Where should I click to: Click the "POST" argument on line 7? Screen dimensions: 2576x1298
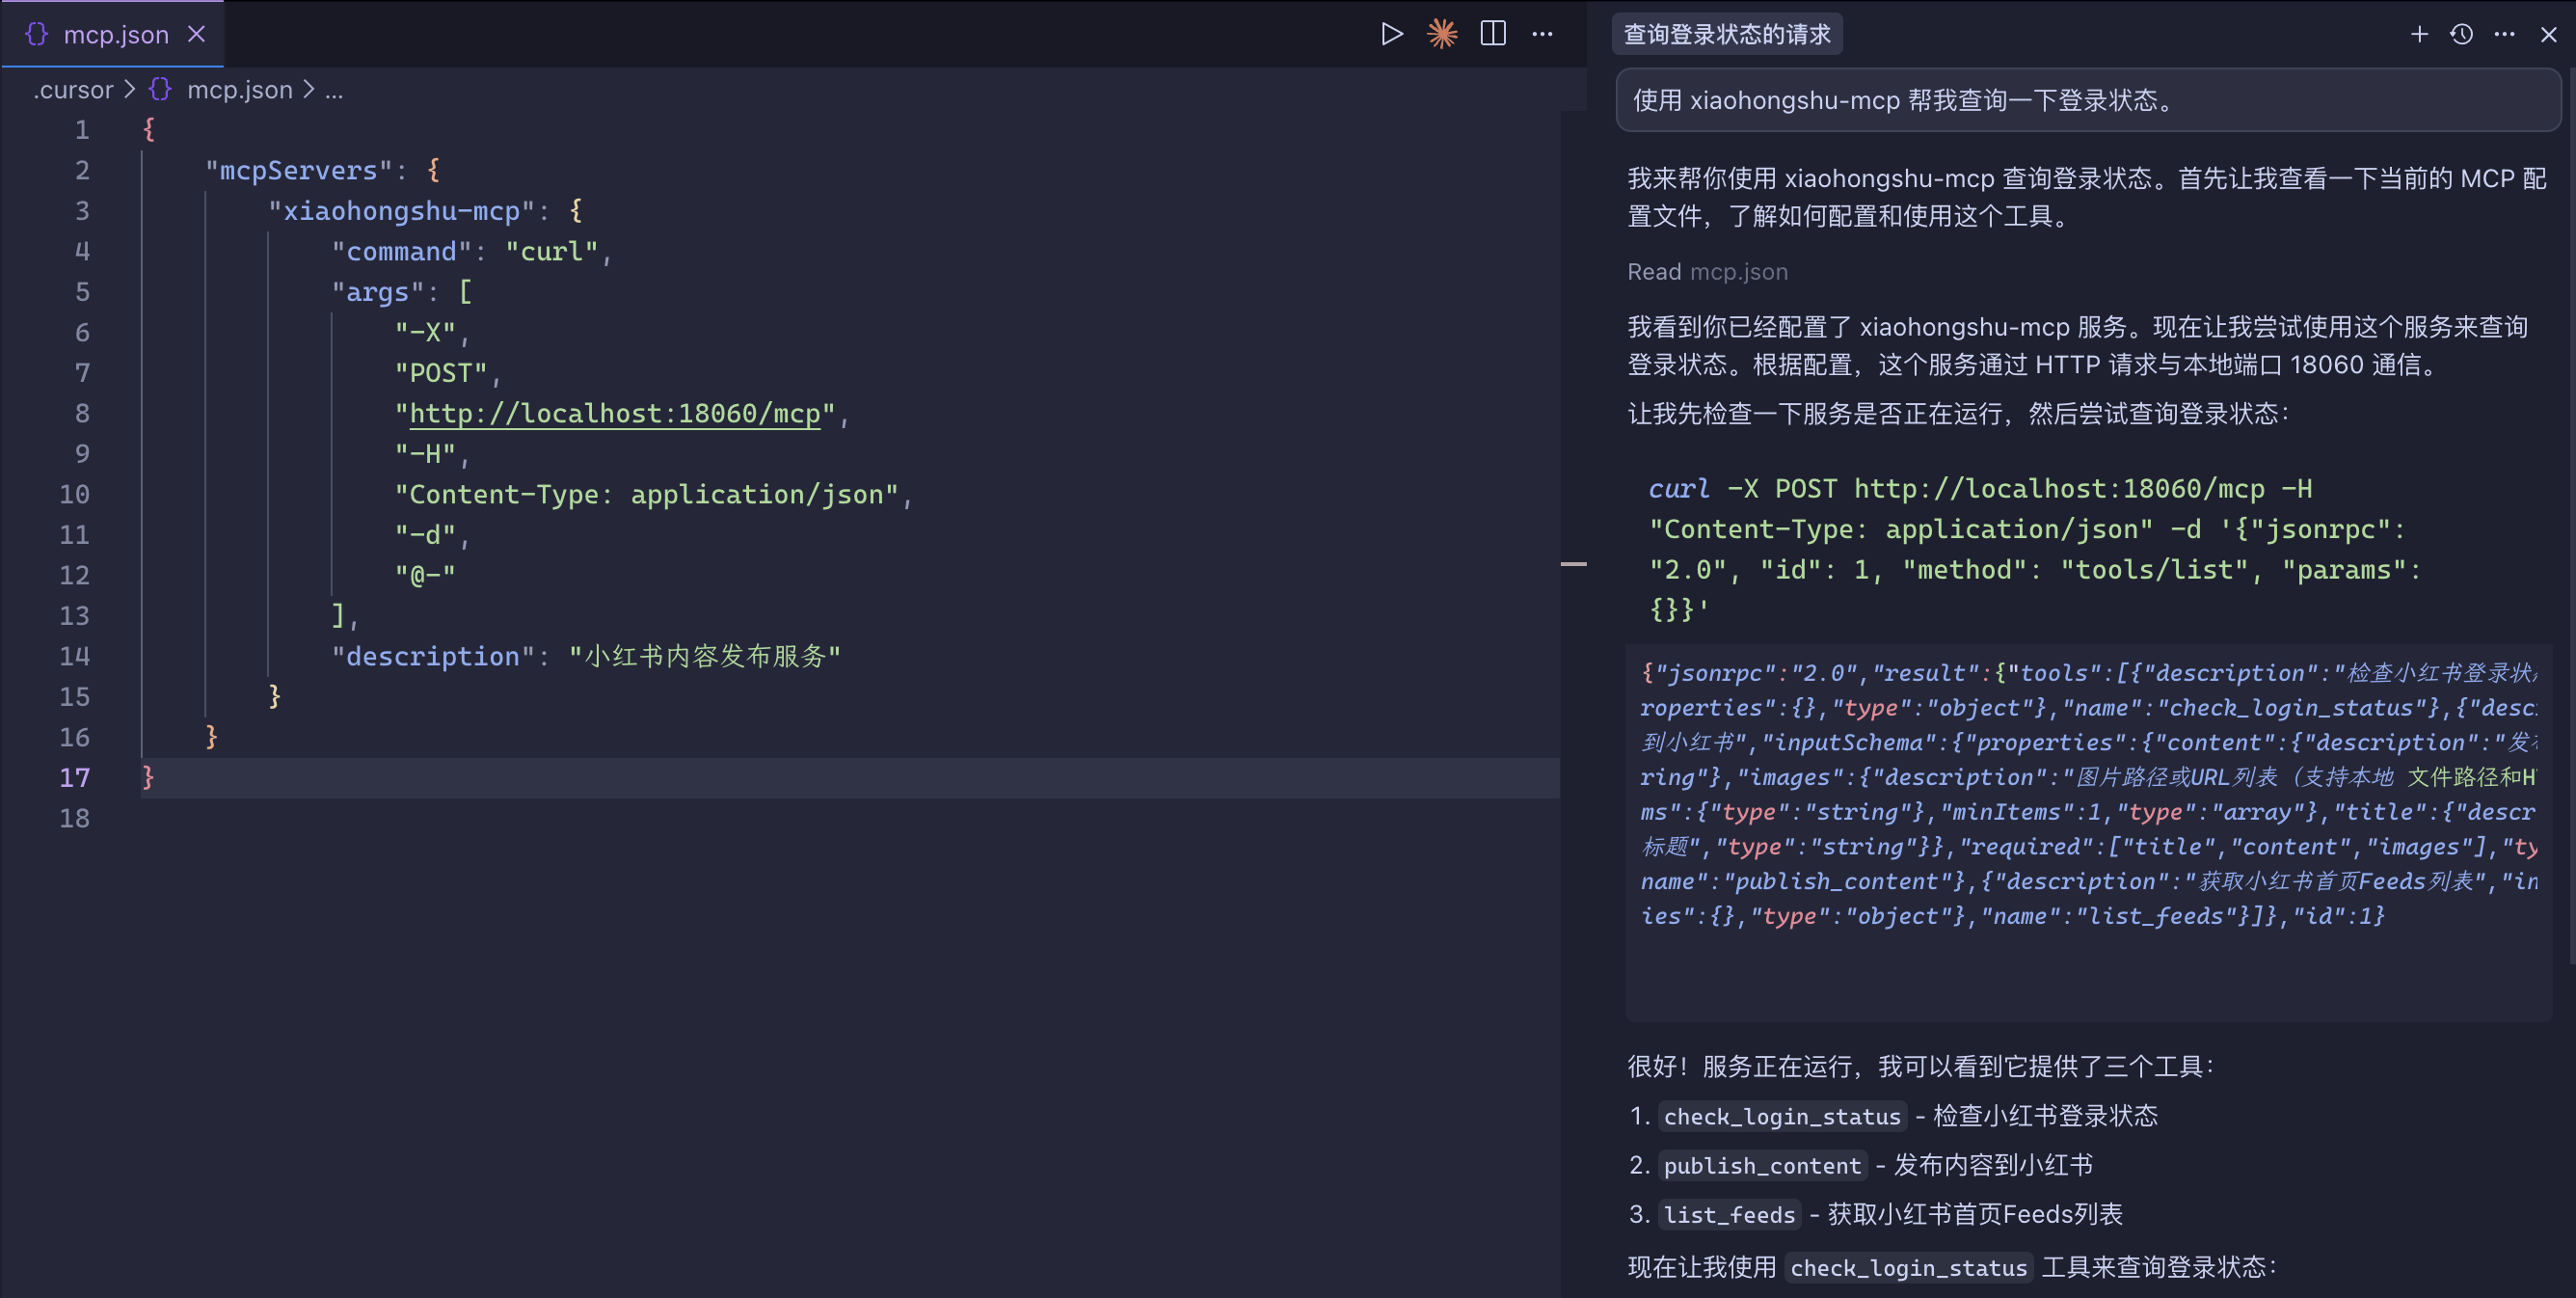coord(441,373)
